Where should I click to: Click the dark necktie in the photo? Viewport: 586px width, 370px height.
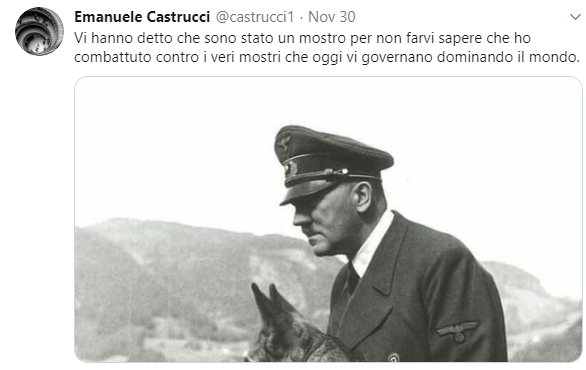coord(351,278)
